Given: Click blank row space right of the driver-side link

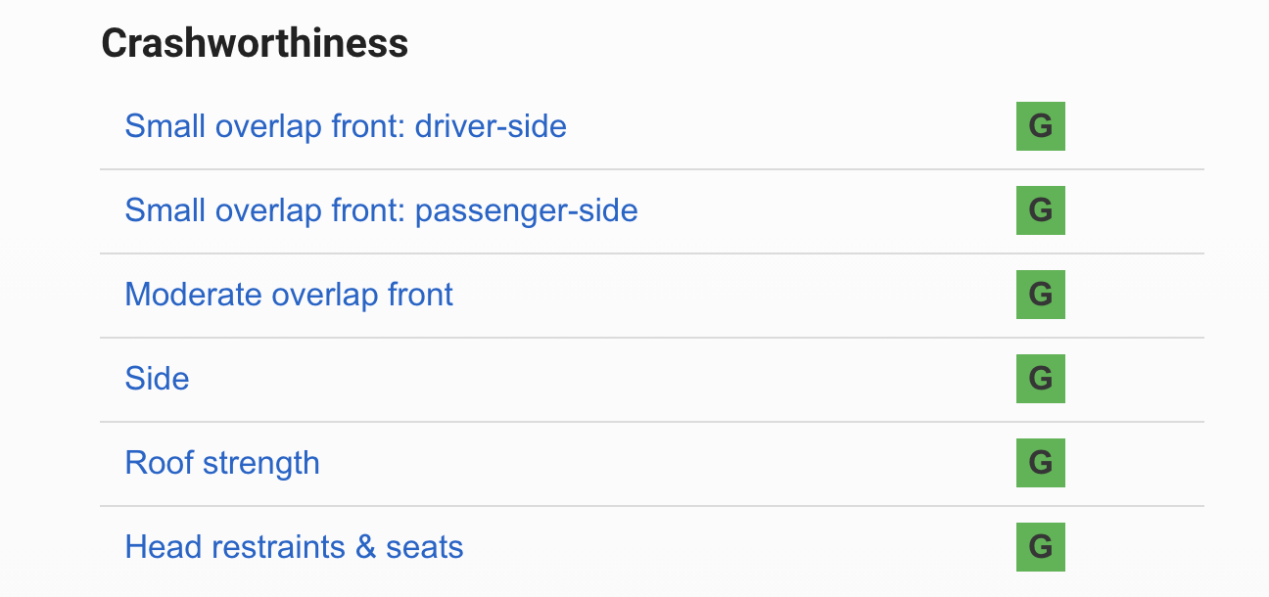Looking at the screenshot, I should (790, 127).
